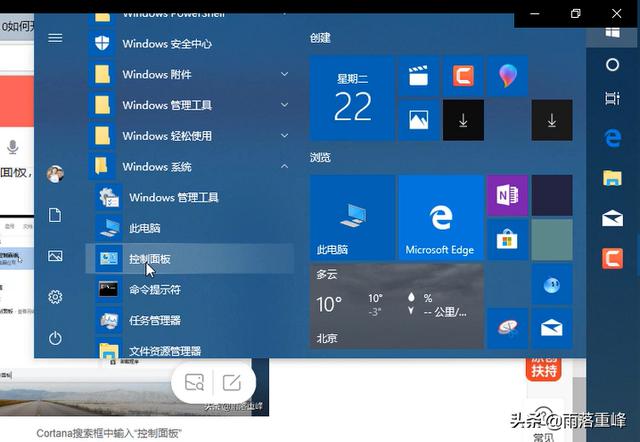Click the 命令提示符 black console icon
Screen dimensions: 640x442
click(x=109, y=289)
